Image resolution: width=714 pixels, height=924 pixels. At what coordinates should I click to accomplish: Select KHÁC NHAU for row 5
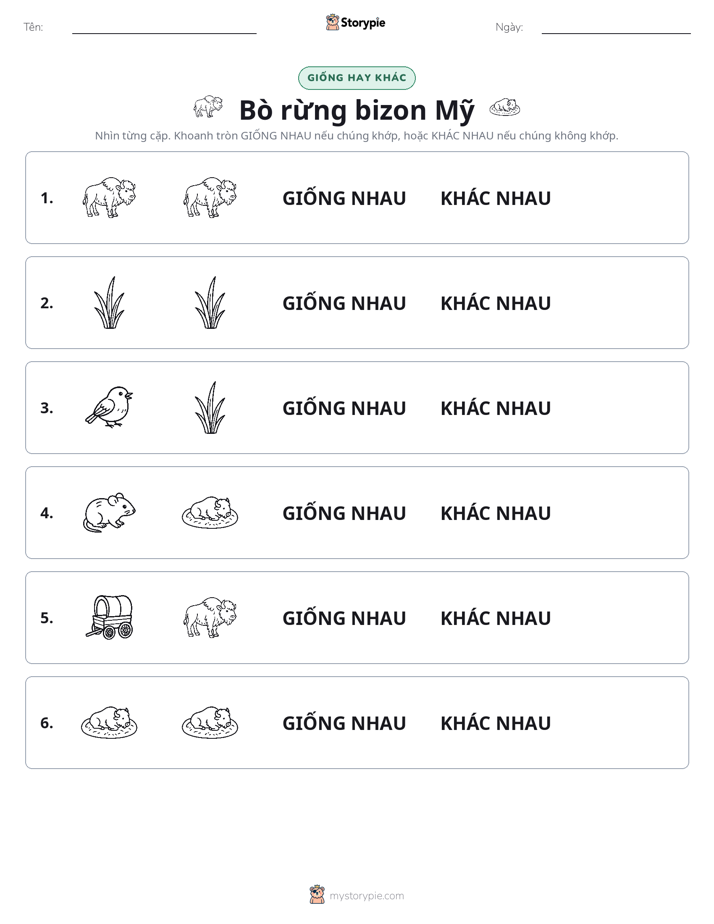[495, 618]
